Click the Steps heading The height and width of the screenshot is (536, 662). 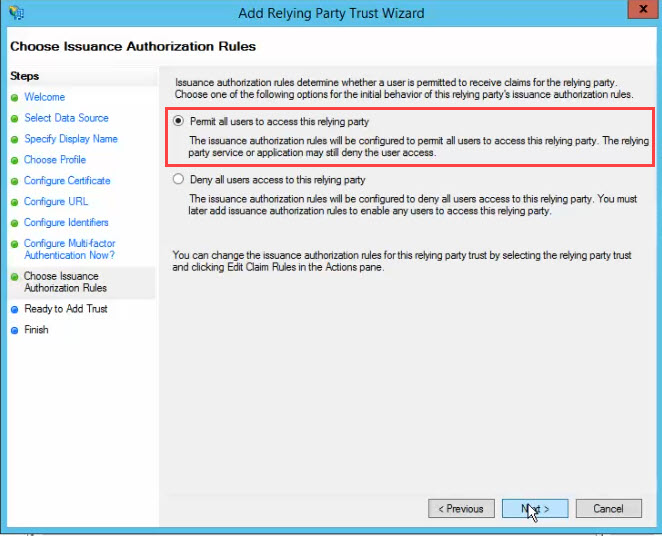click(24, 76)
